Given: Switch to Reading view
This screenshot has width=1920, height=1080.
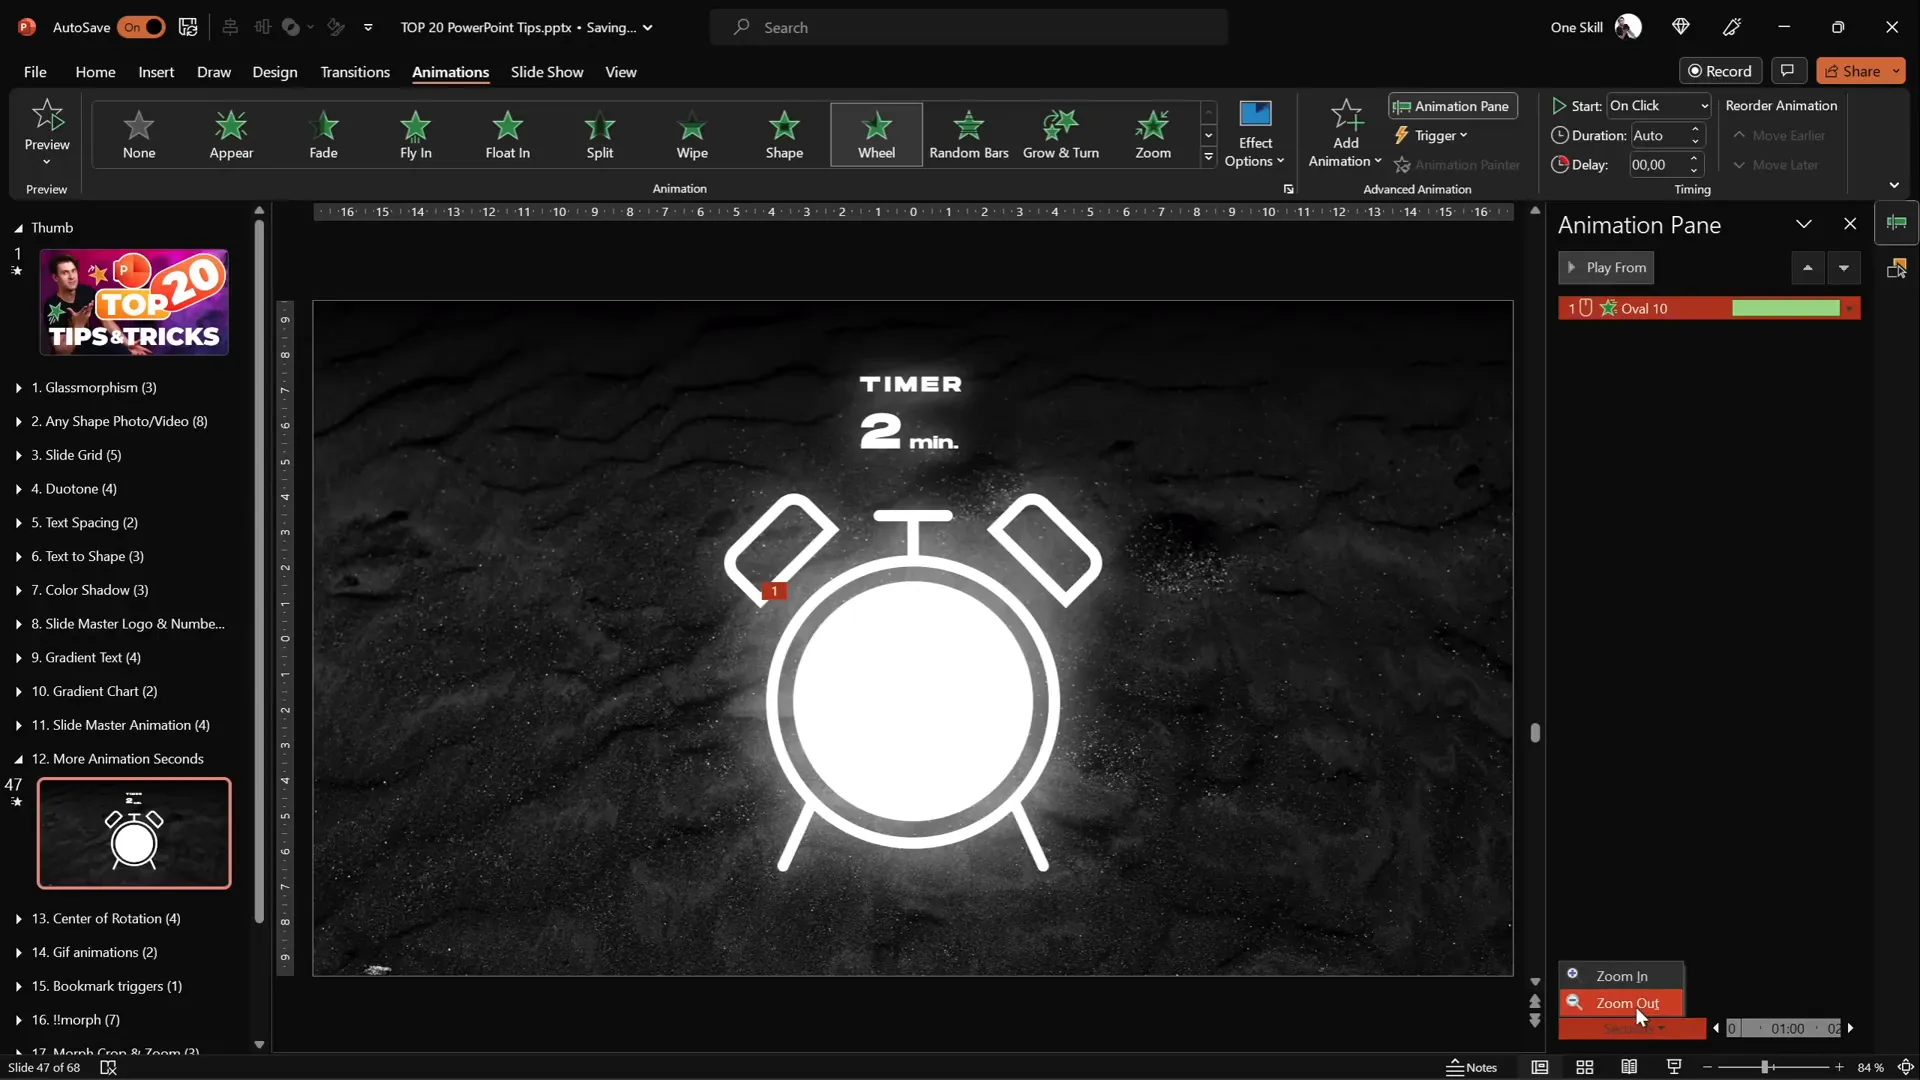Looking at the screenshot, I should pyautogui.click(x=1629, y=1067).
